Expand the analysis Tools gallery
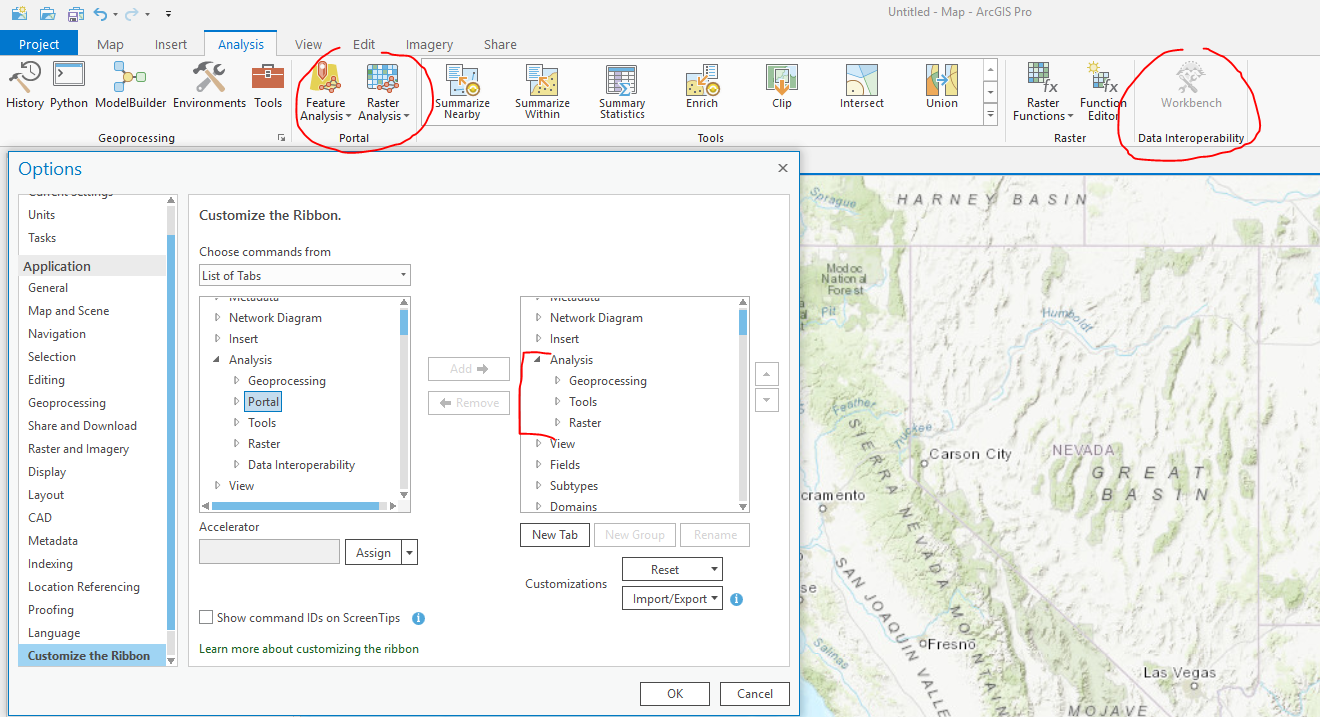This screenshot has height=717, width=1320. pyautogui.click(x=991, y=115)
